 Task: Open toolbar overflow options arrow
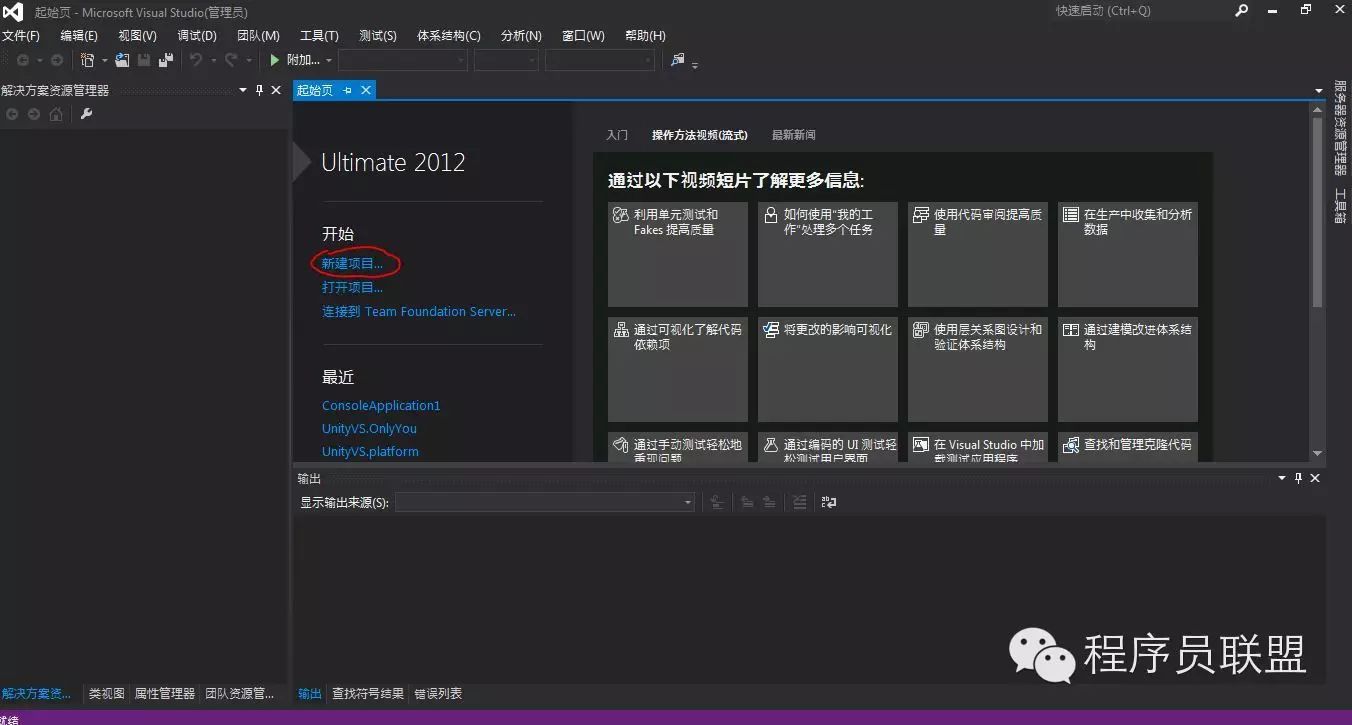click(695, 64)
